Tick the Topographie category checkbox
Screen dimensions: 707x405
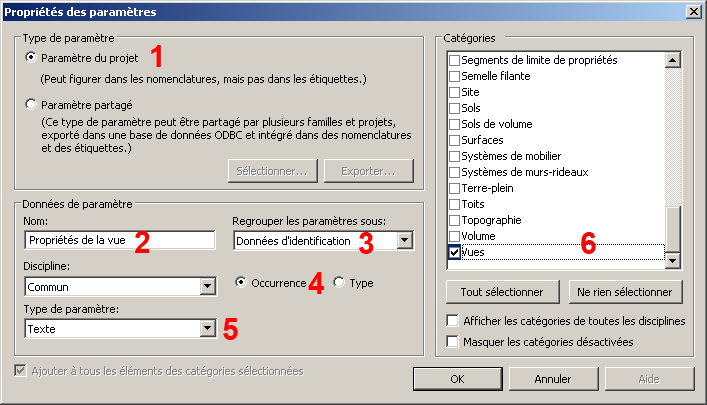point(455,220)
